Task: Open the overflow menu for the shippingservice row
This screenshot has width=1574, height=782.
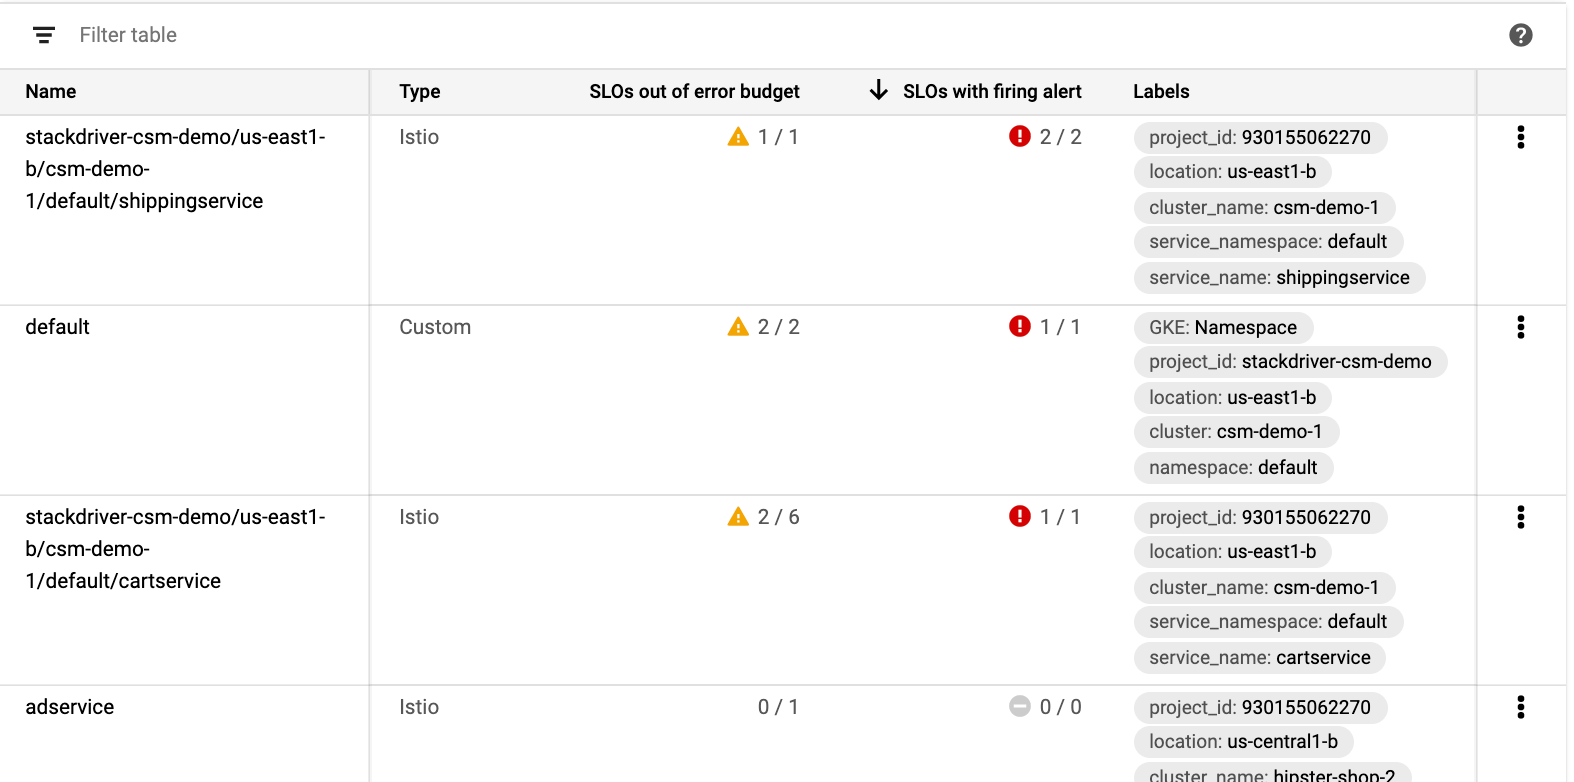Action: click(1521, 137)
